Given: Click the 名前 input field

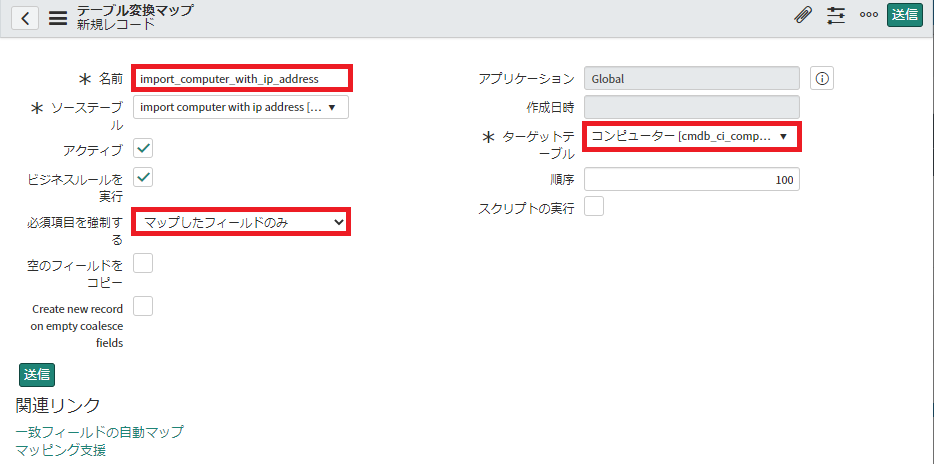Looking at the screenshot, I should (241, 78).
